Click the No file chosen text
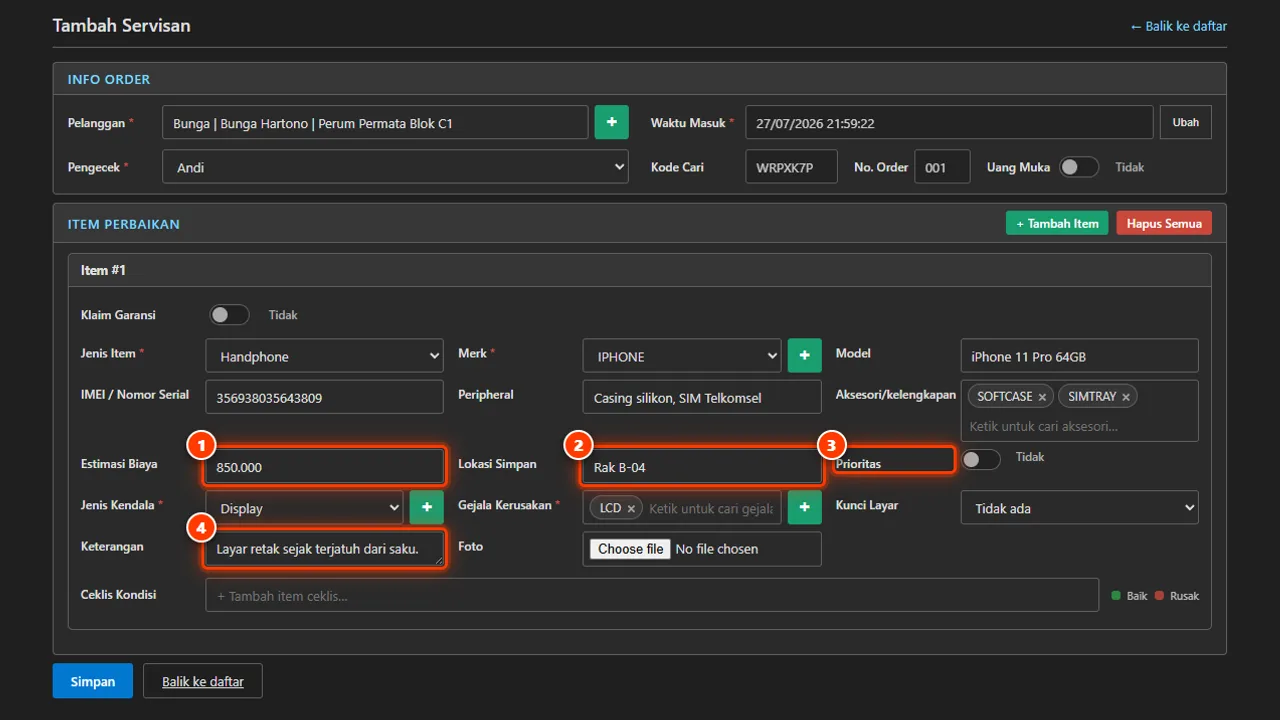The height and width of the screenshot is (720, 1280). pos(717,549)
